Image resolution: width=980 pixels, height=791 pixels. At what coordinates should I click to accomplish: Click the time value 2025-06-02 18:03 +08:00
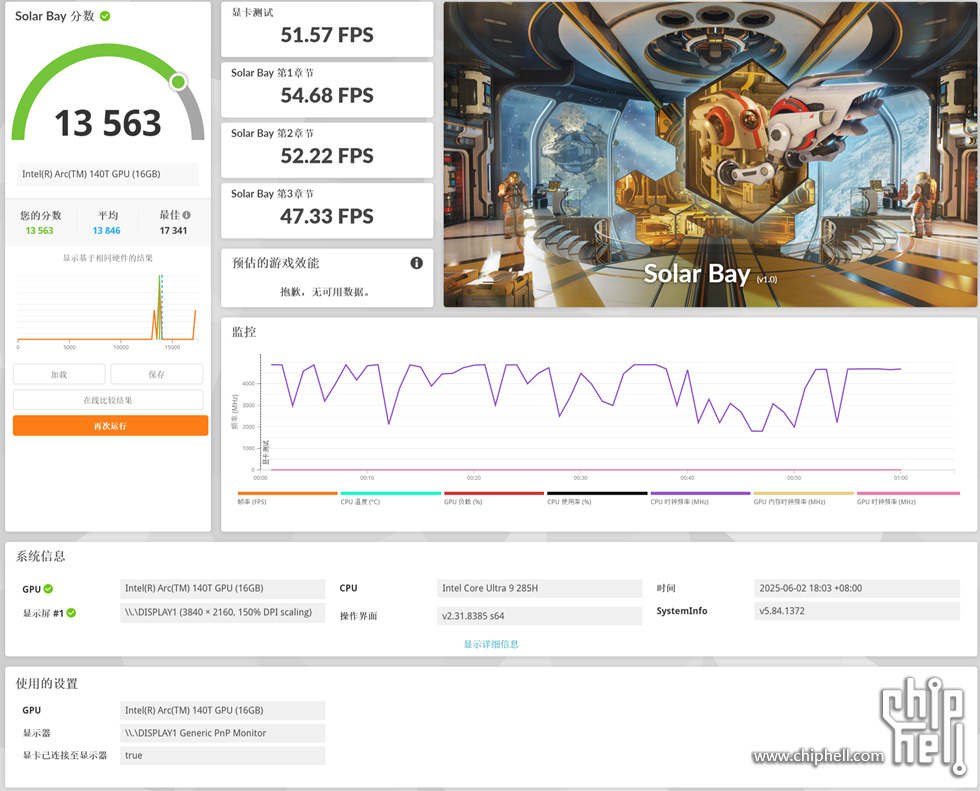(x=856, y=588)
